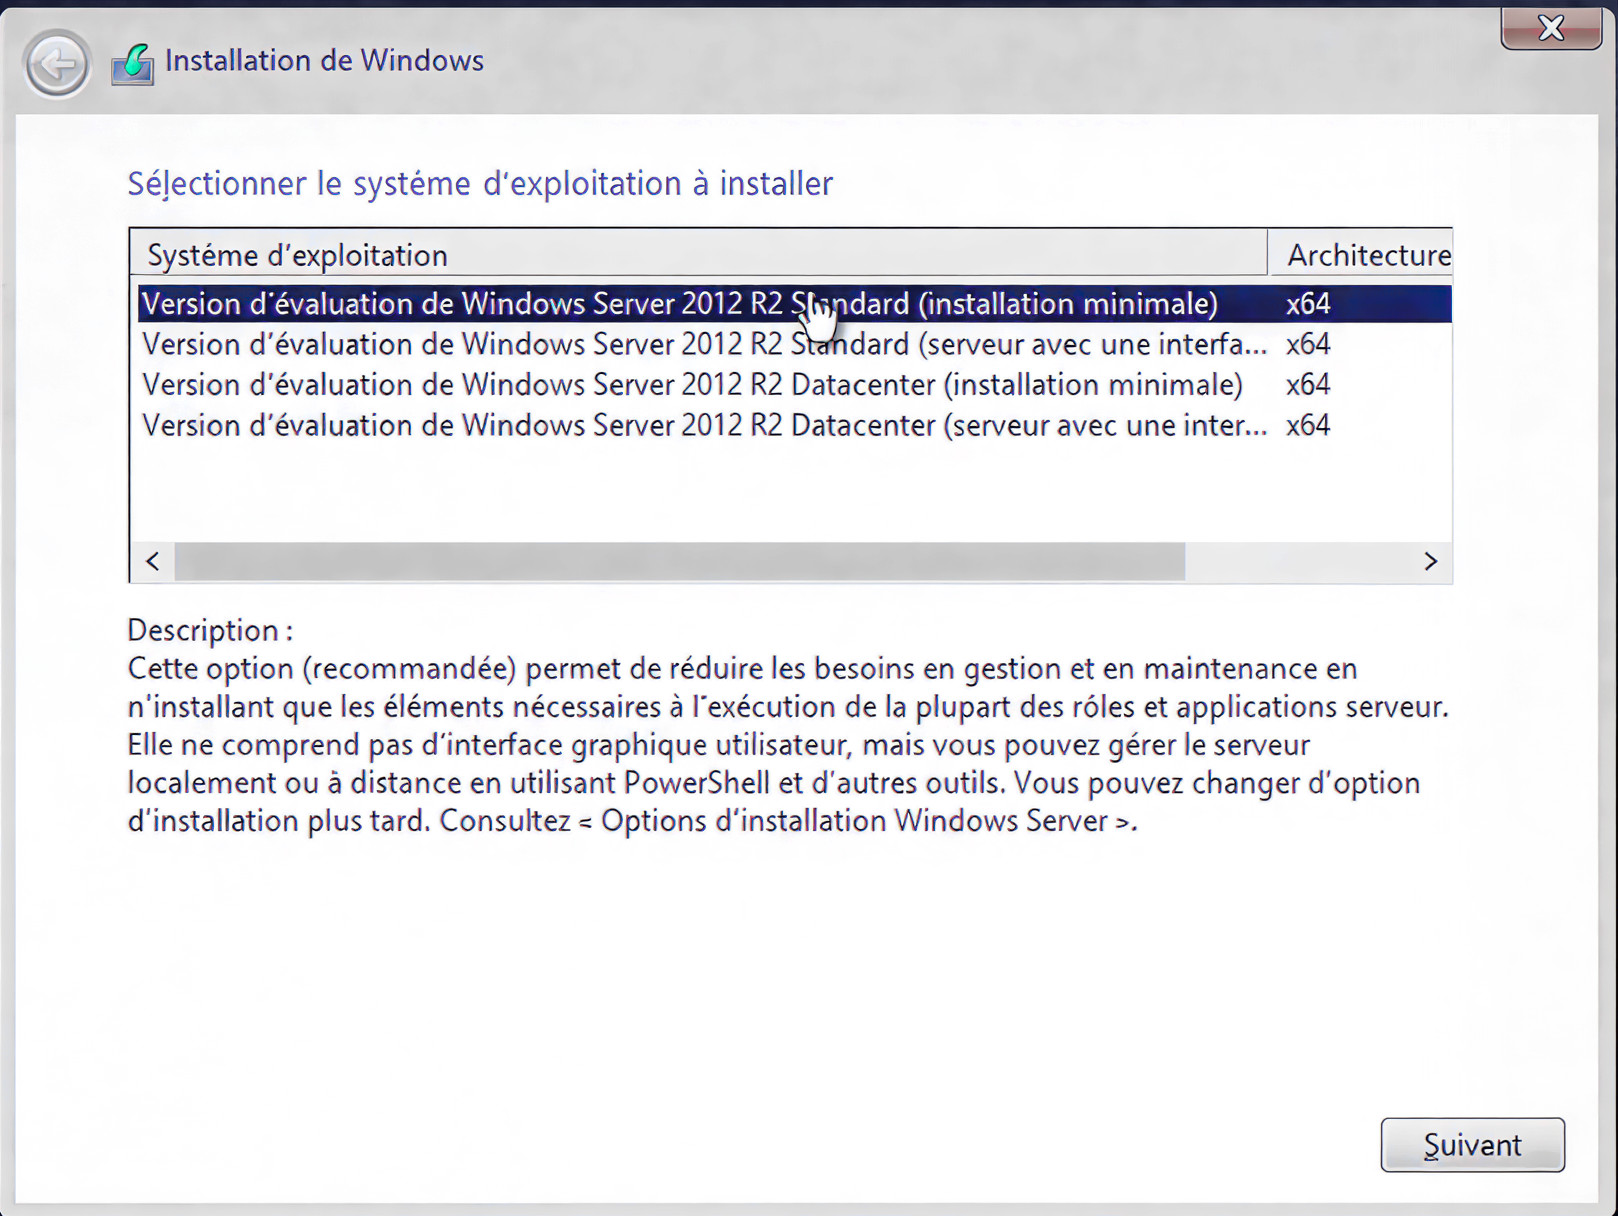Click the divider between the two column headers
This screenshot has width=1618, height=1216.
[x=1267, y=253]
